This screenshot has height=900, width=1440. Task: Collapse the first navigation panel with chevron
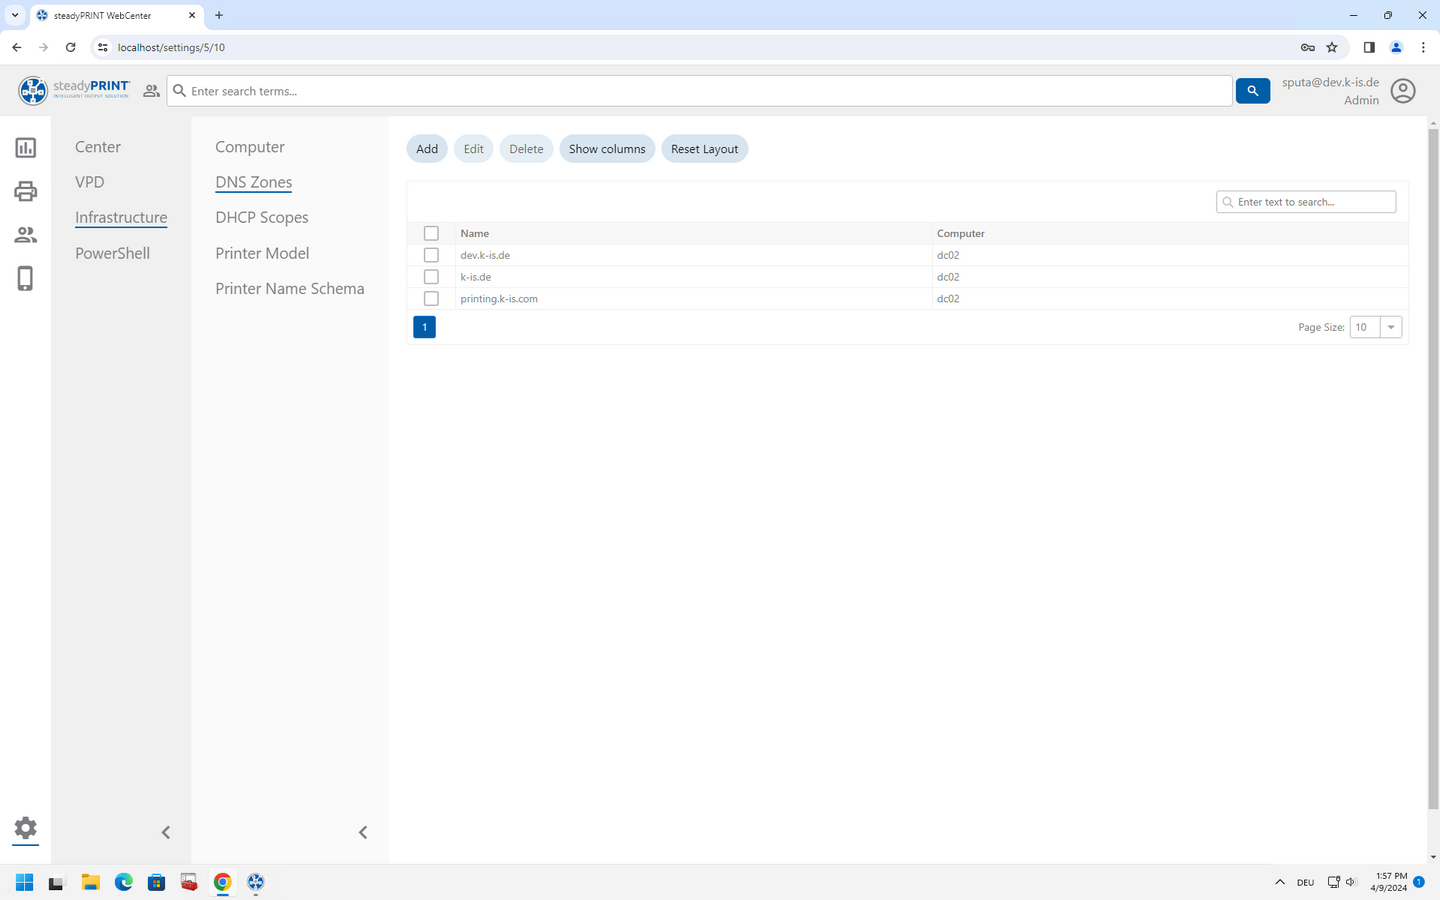pos(166,832)
